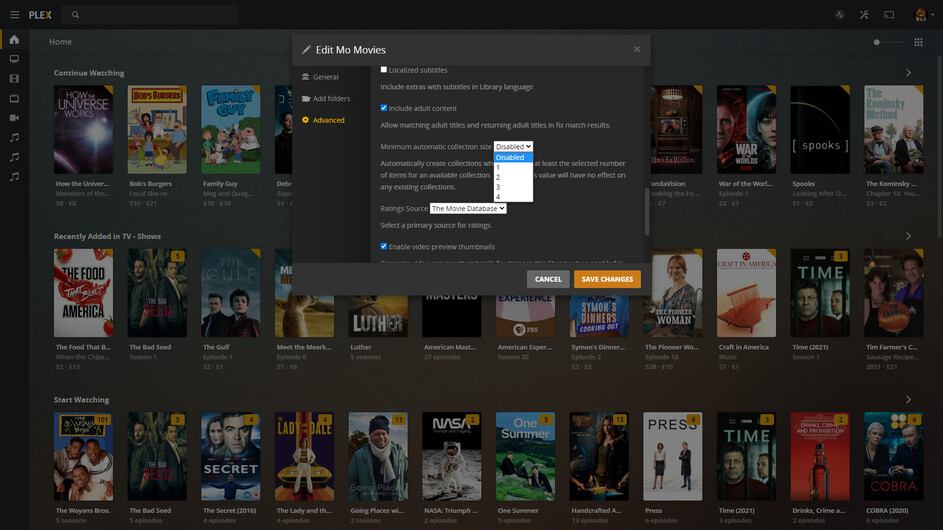The height and width of the screenshot is (530, 943).
Task: Advance Recently Added in TV - Shows chevron
Action: [x=908, y=236]
